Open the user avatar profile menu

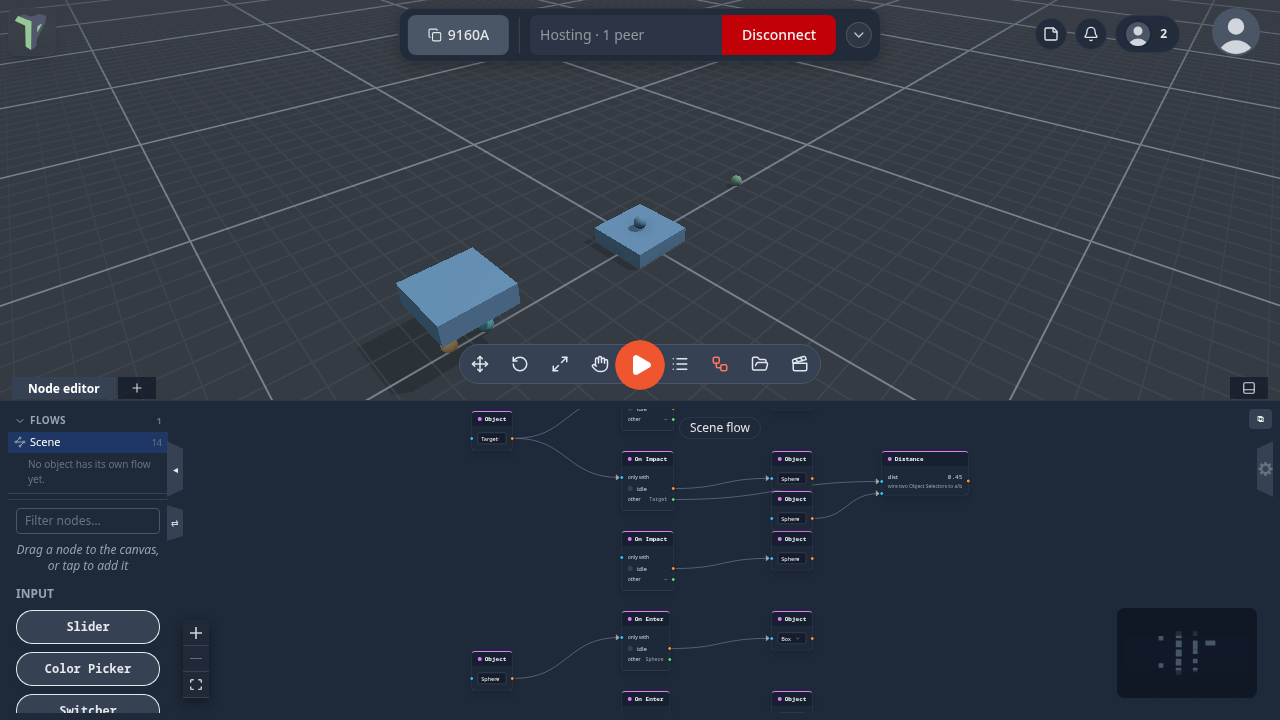1236,31
